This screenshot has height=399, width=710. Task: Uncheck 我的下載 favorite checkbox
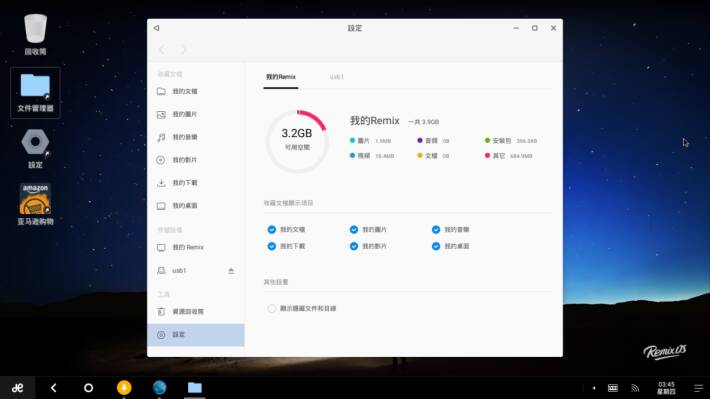(x=272, y=246)
